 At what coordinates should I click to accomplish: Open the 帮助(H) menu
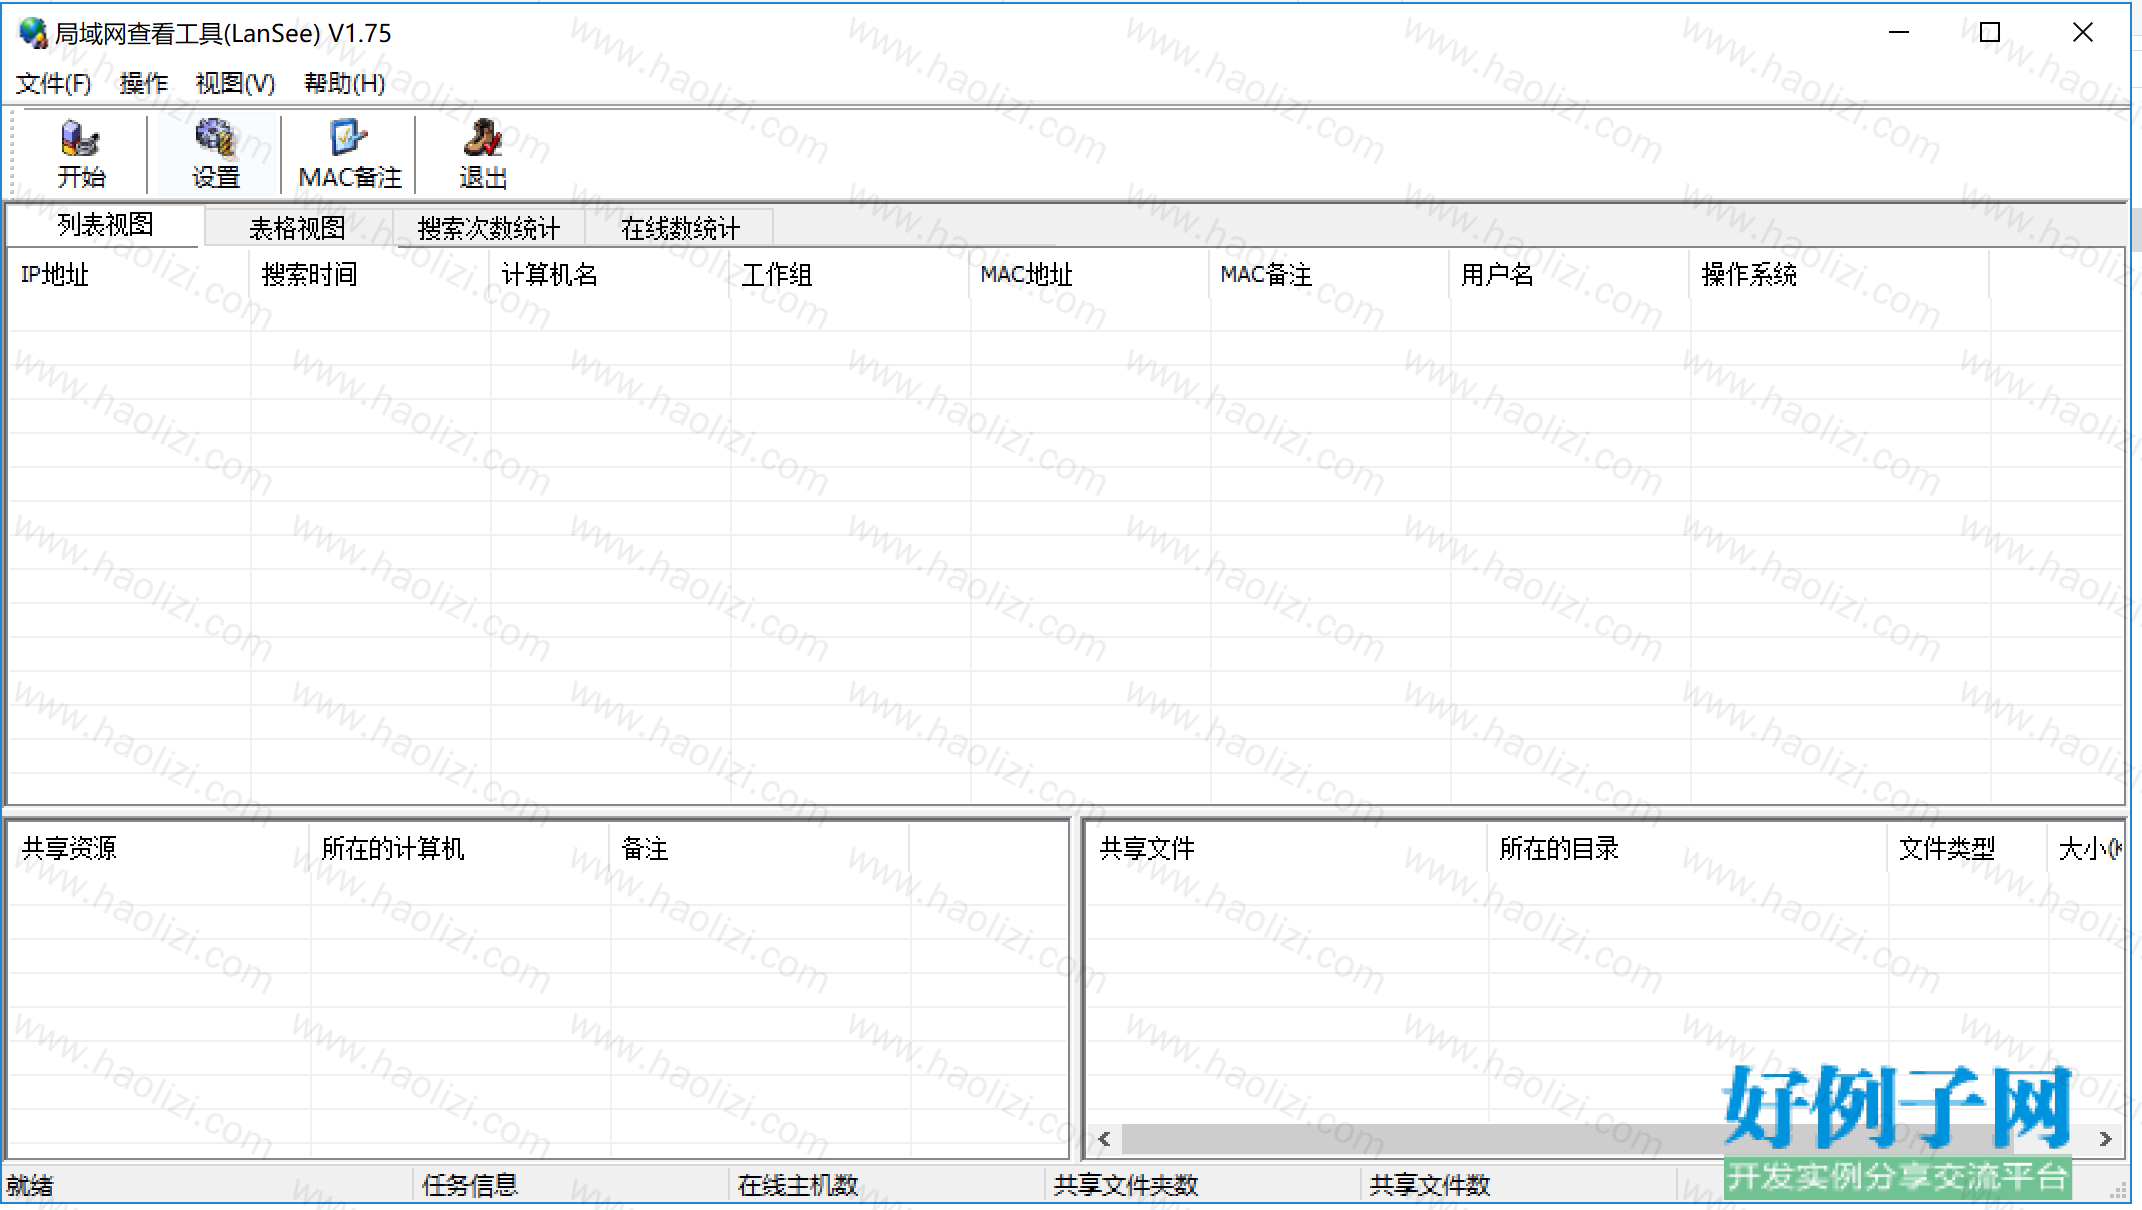[x=344, y=83]
